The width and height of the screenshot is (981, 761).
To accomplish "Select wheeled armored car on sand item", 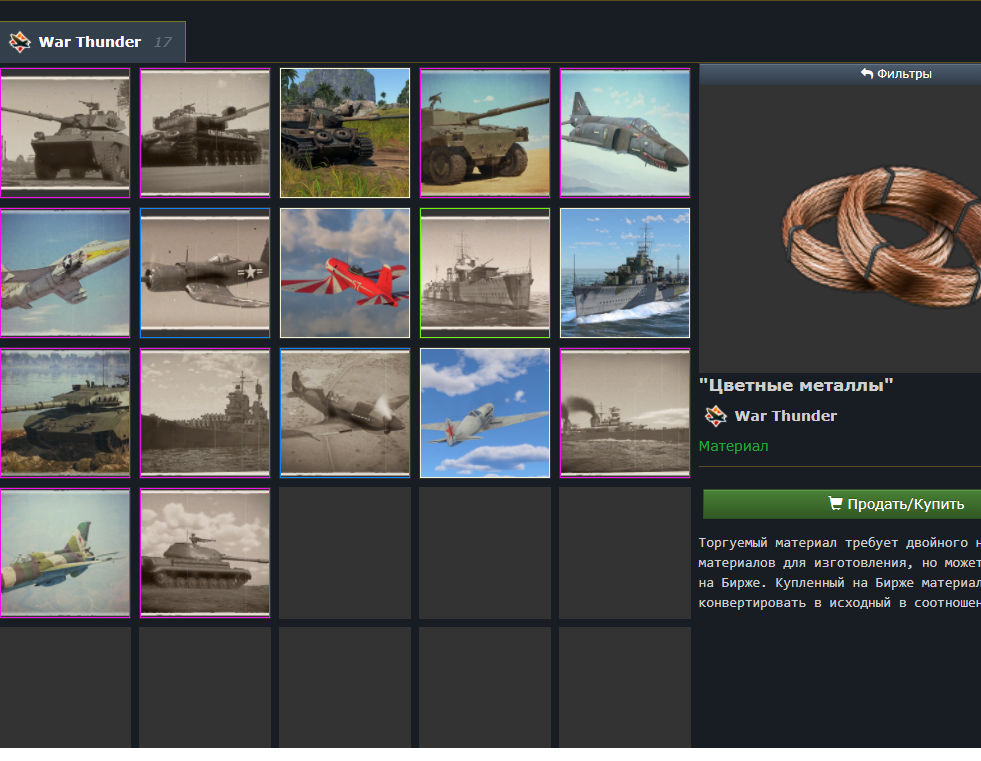I will pyautogui.click(x=485, y=133).
